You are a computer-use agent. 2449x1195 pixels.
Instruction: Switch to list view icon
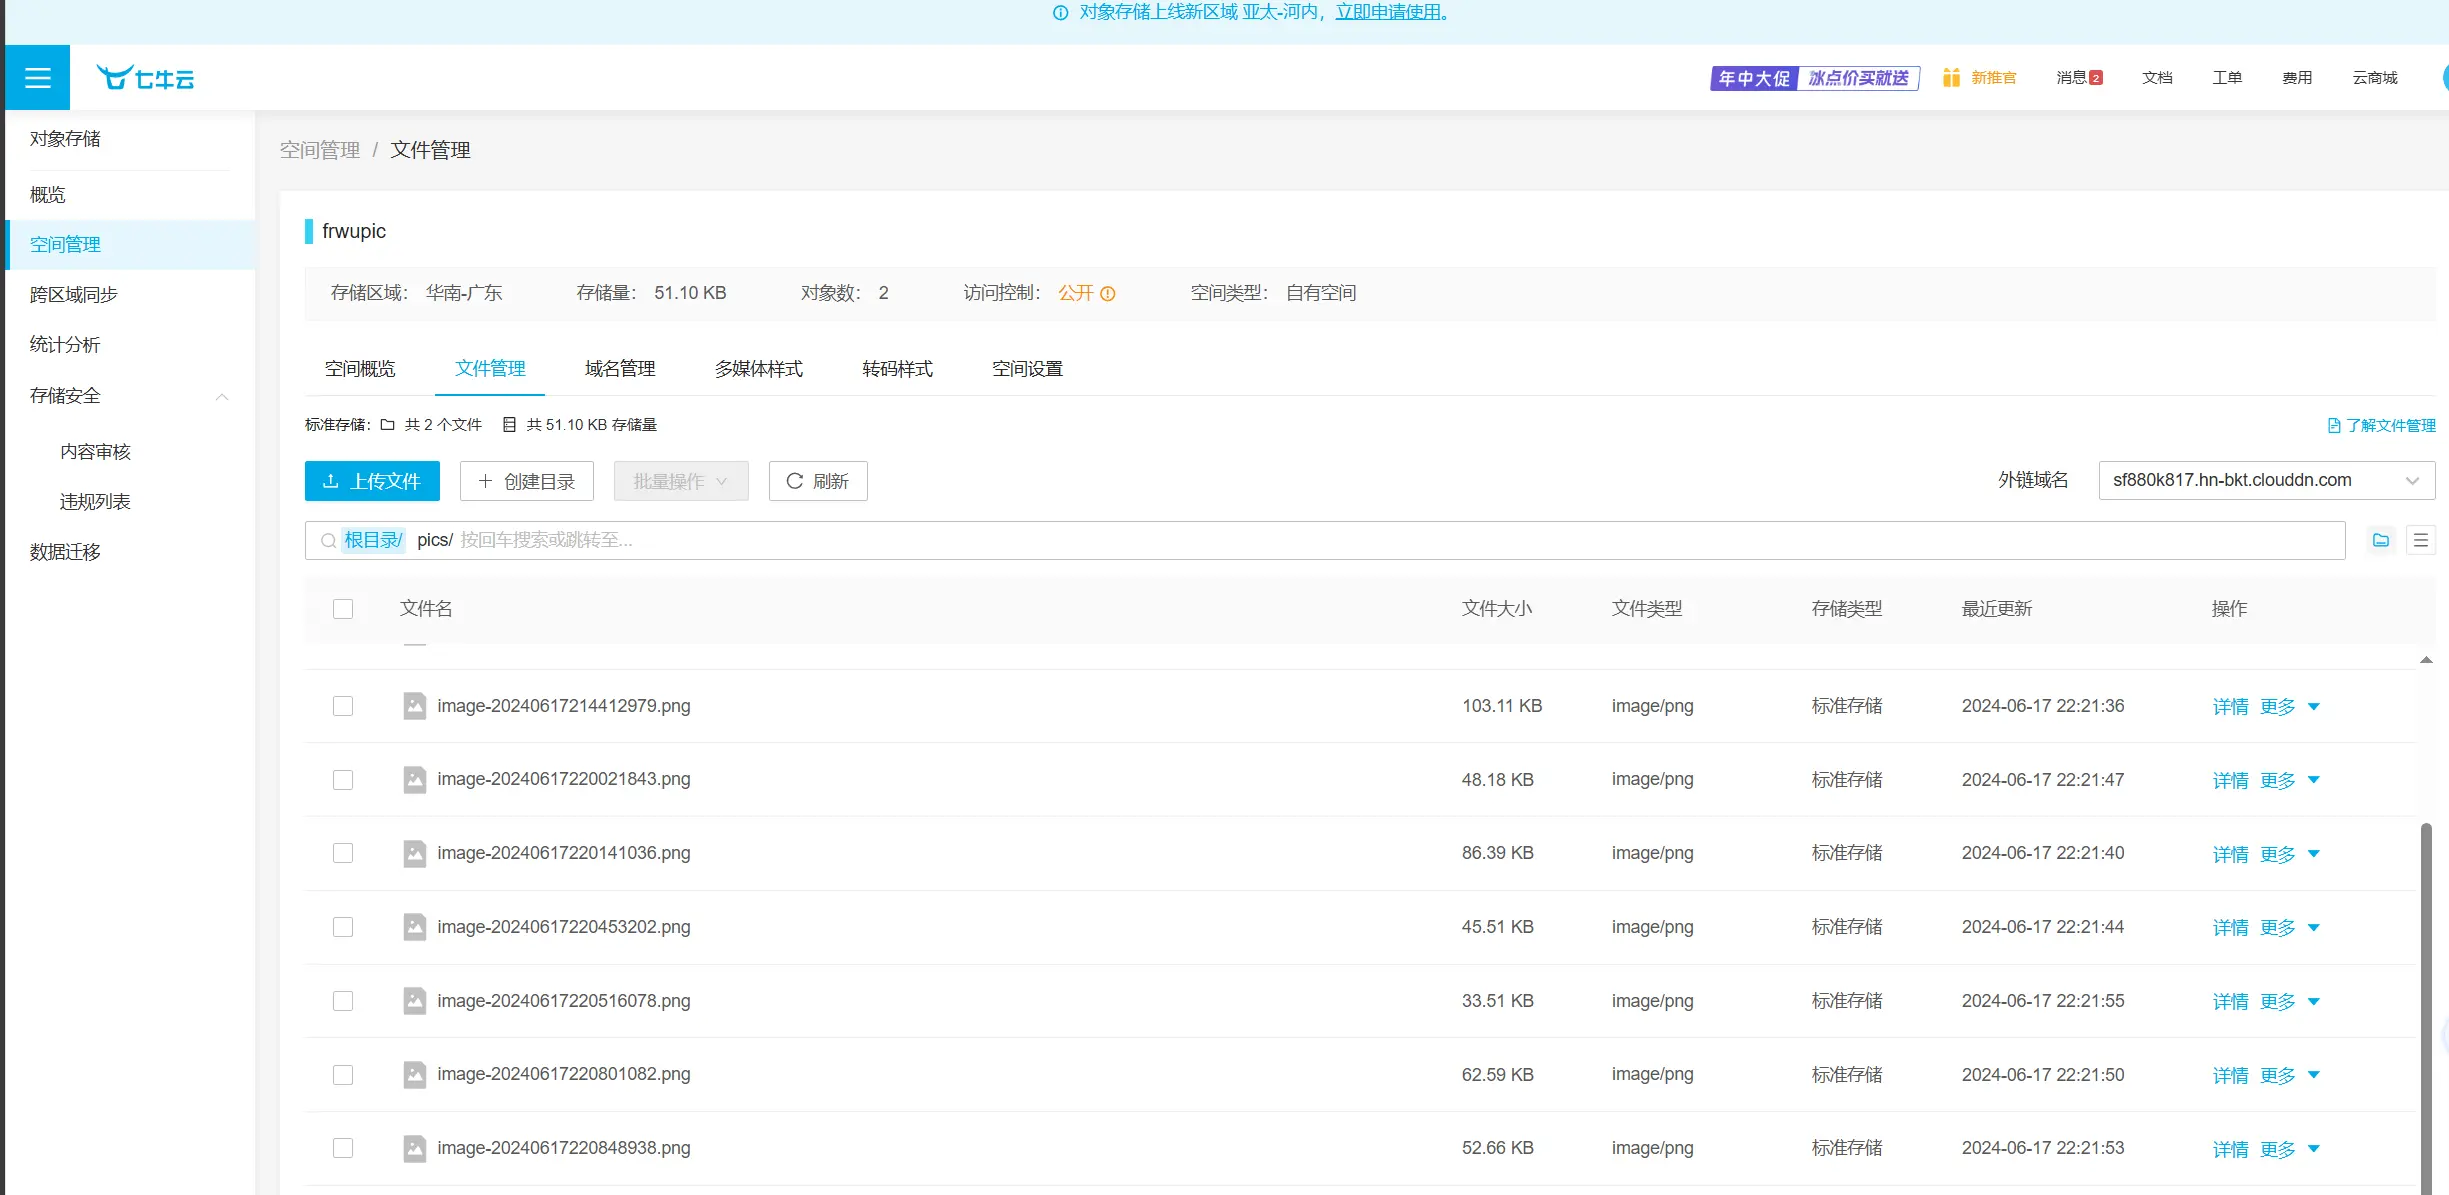click(x=2421, y=540)
